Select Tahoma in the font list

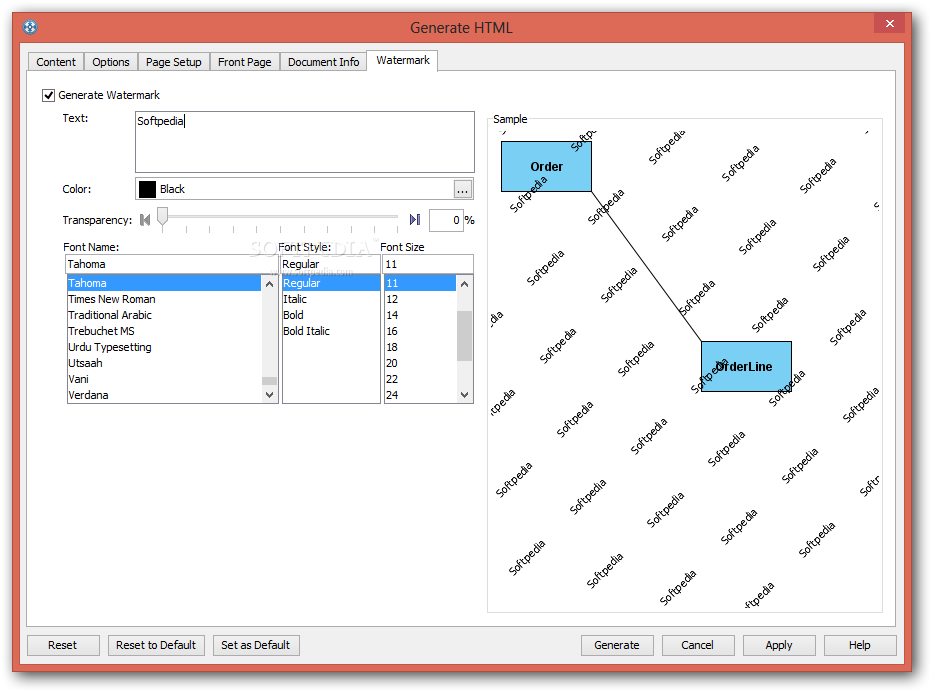(164, 283)
